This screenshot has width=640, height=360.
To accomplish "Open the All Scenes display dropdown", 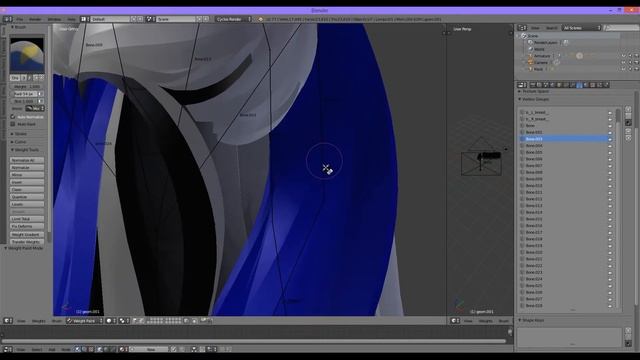I will click(582, 28).
